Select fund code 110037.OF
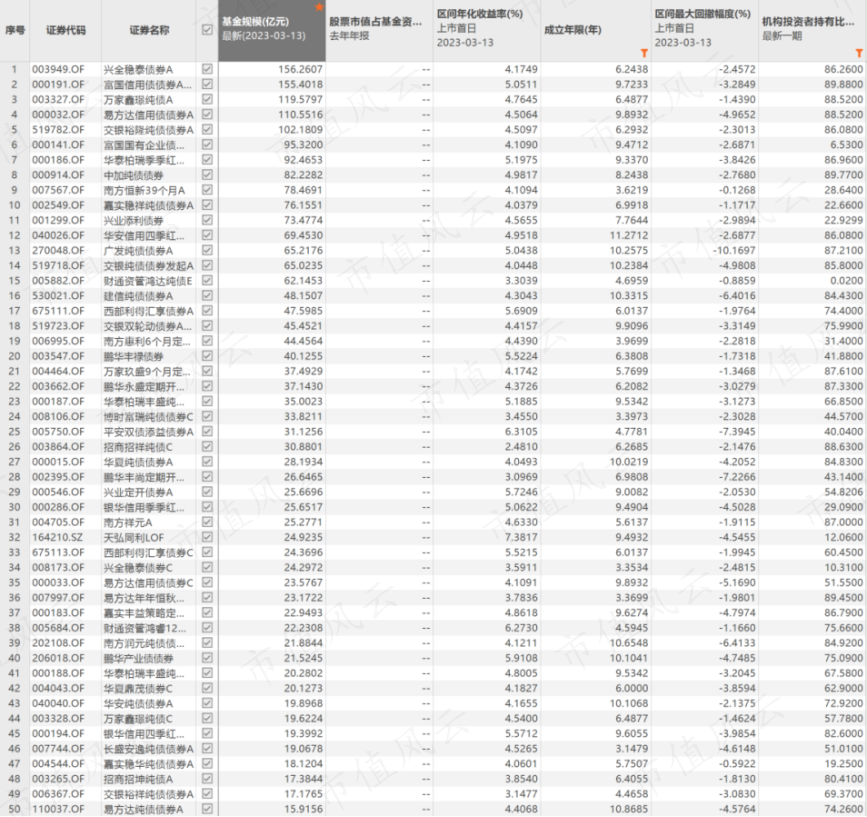This screenshot has width=867, height=817. (x=58, y=809)
